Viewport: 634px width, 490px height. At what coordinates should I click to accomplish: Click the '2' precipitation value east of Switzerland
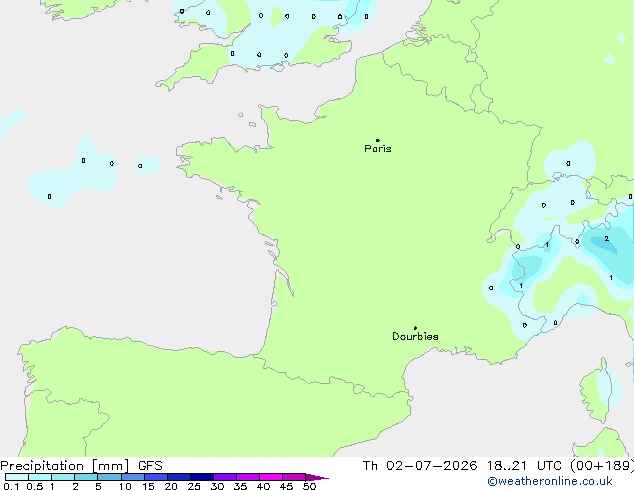(607, 239)
